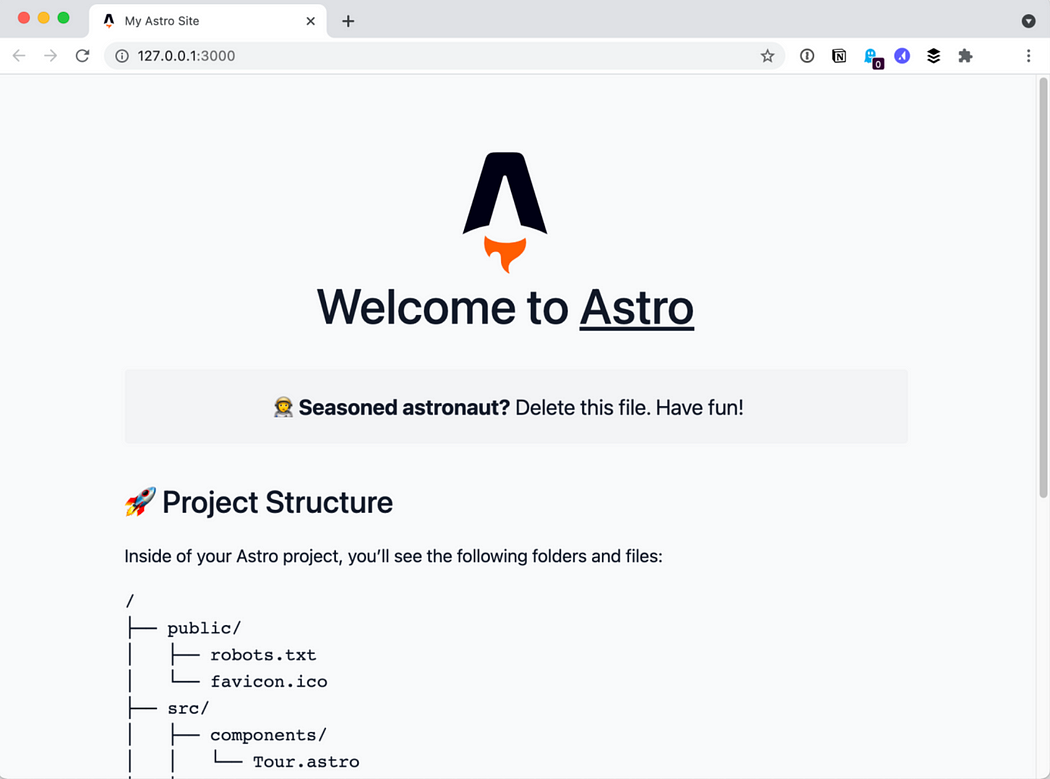Bookmark this page with the star icon
Screen dimensions: 1050x779
point(767,56)
